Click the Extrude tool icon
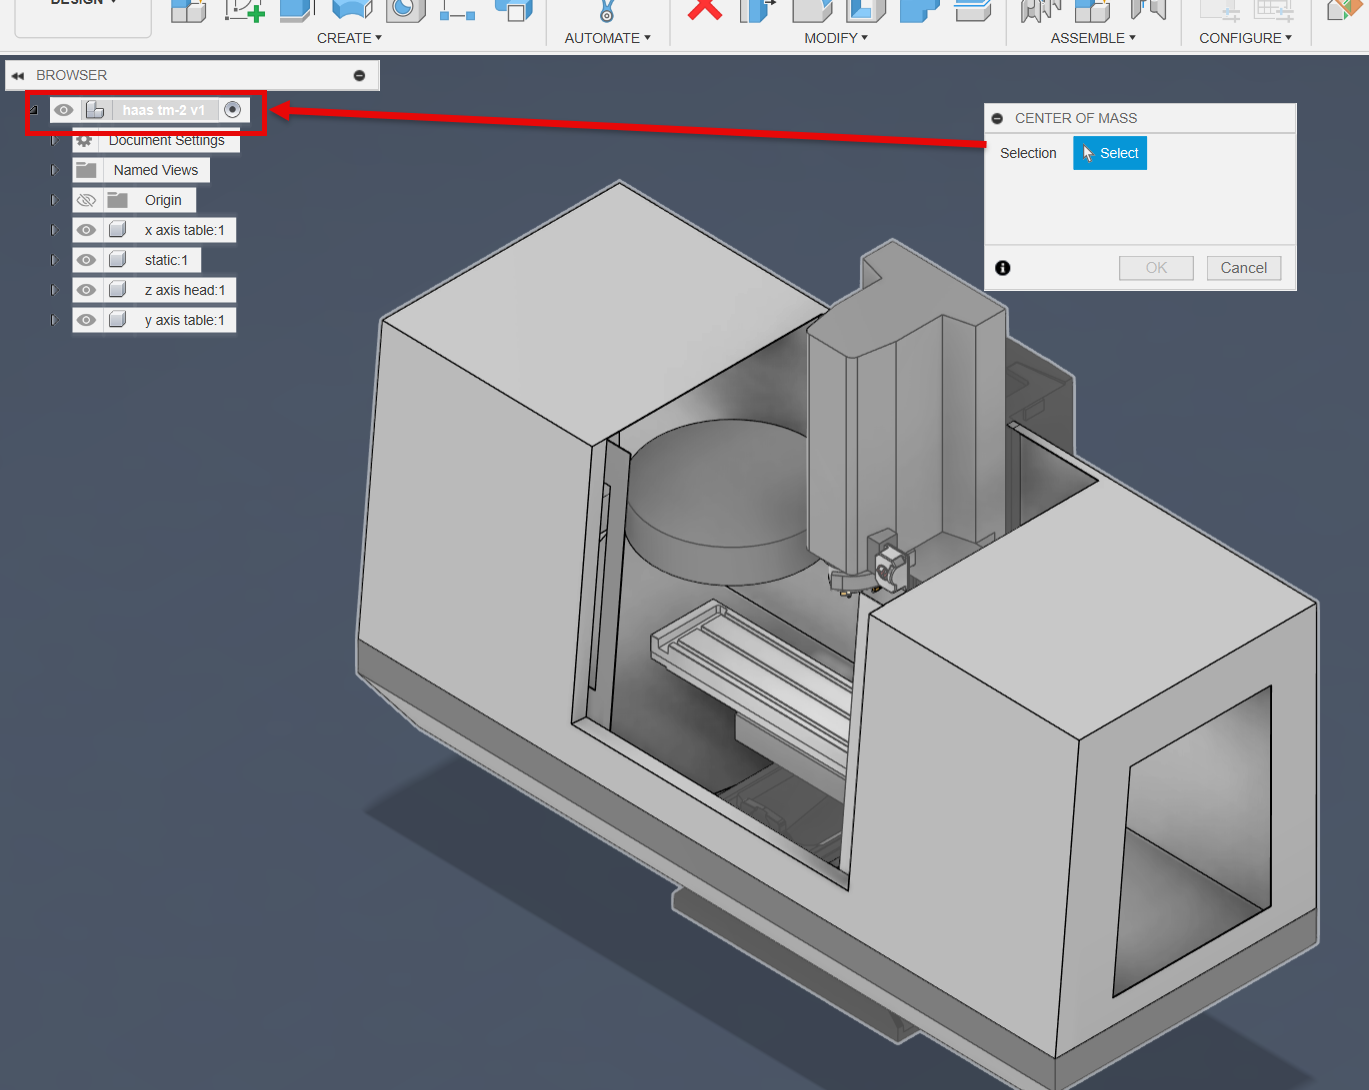 [x=297, y=10]
